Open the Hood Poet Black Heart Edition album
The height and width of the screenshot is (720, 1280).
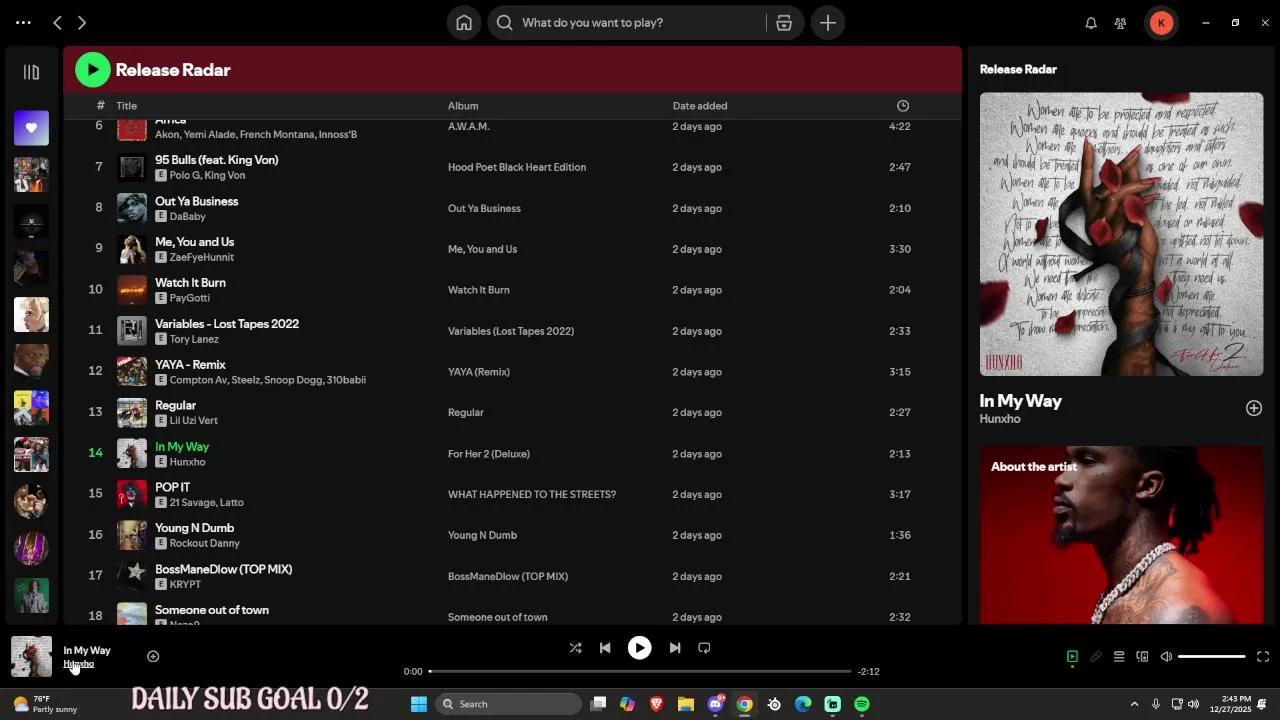517,167
